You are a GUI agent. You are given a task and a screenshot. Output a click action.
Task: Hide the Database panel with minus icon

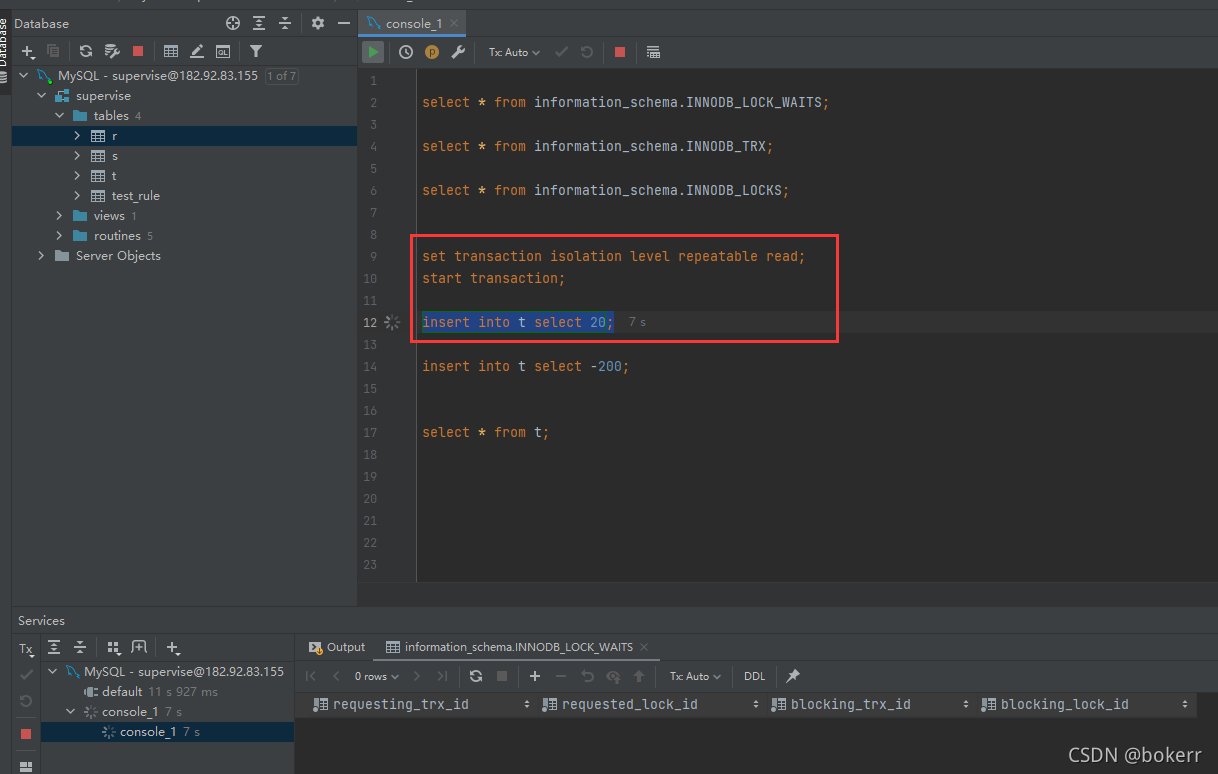tap(344, 23)
